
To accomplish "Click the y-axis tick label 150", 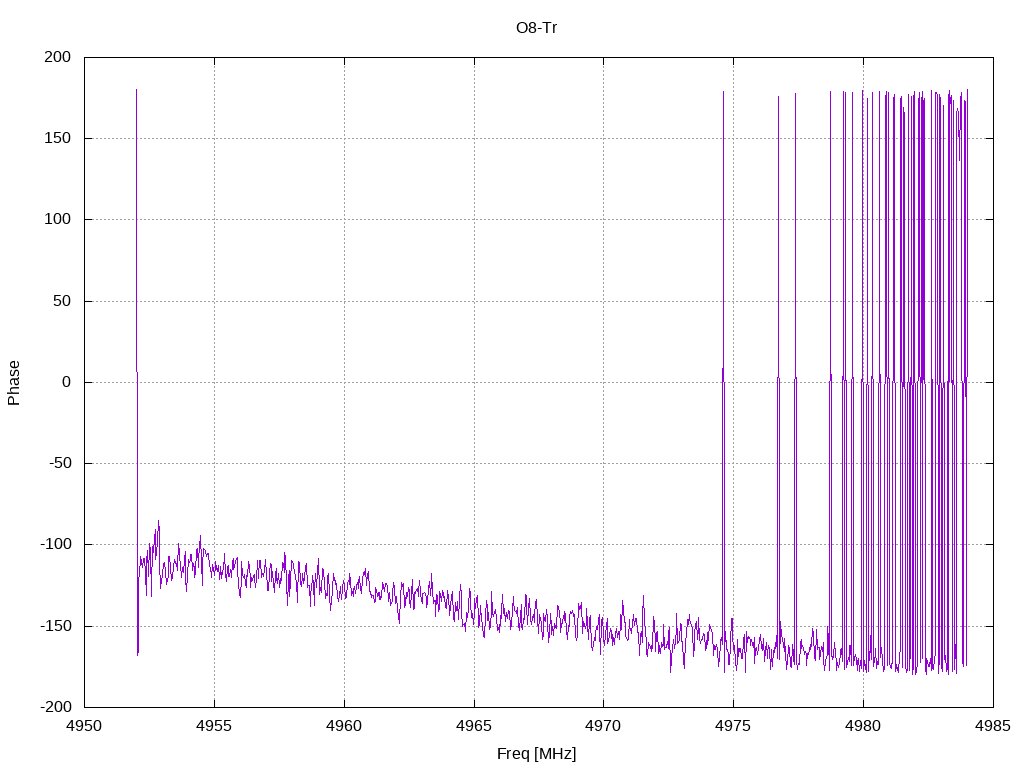I will pyautogui.click(x=57, y=138).
